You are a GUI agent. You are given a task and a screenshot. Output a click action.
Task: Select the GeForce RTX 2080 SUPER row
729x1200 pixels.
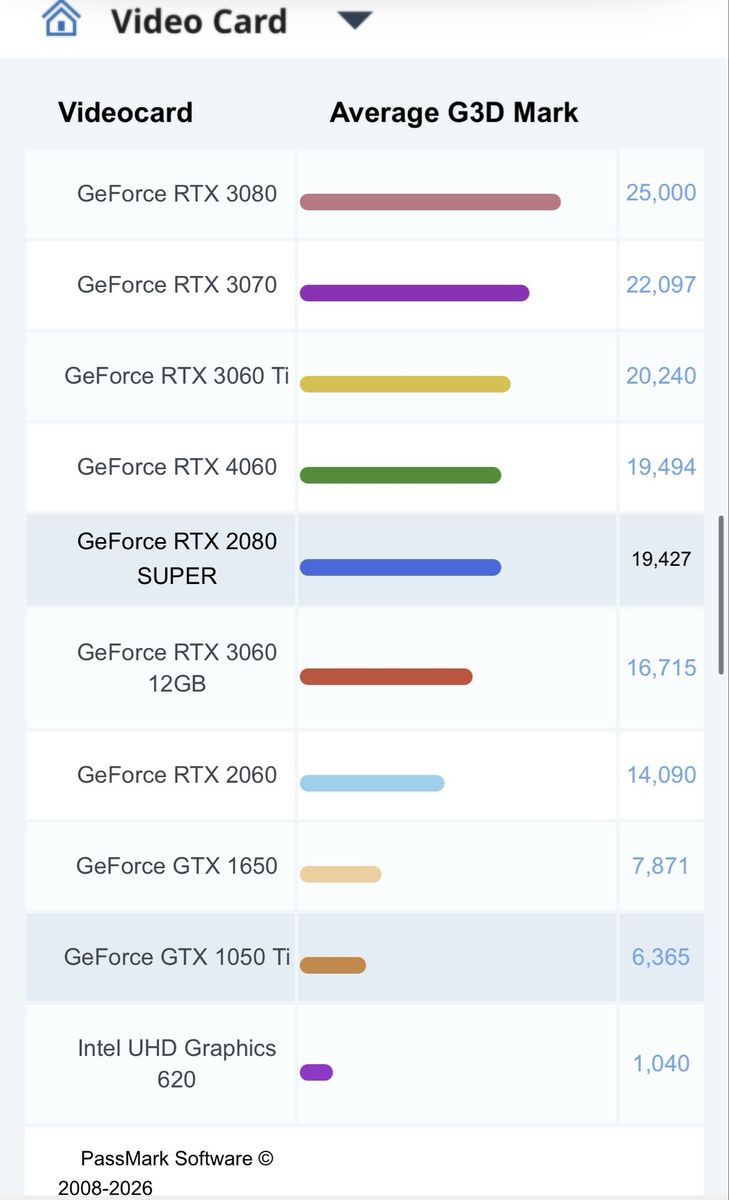tap(365, 559)
